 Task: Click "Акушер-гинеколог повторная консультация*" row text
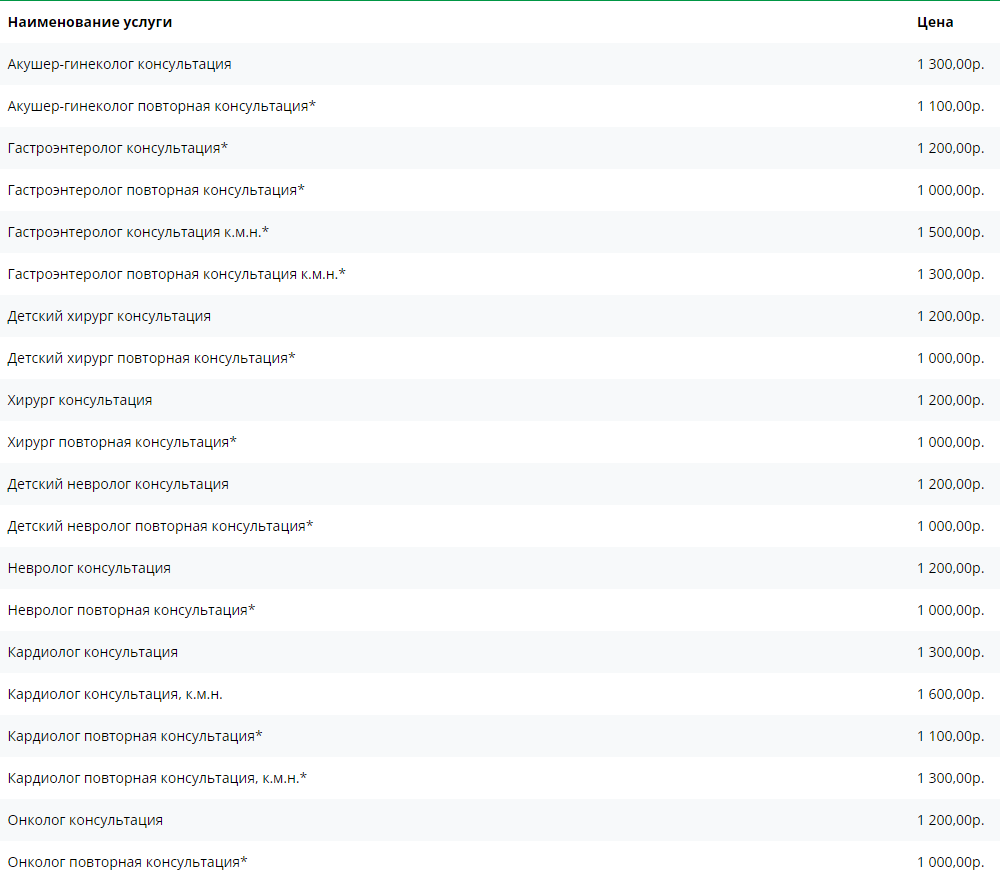161,106
